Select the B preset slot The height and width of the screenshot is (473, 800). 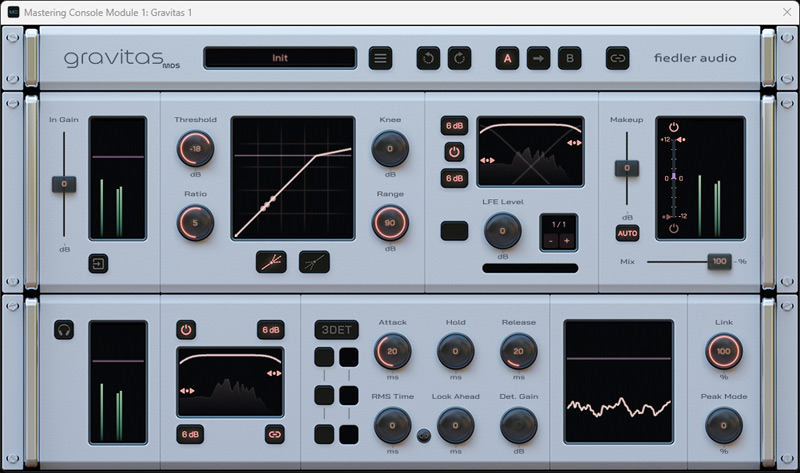click(569, 58)
